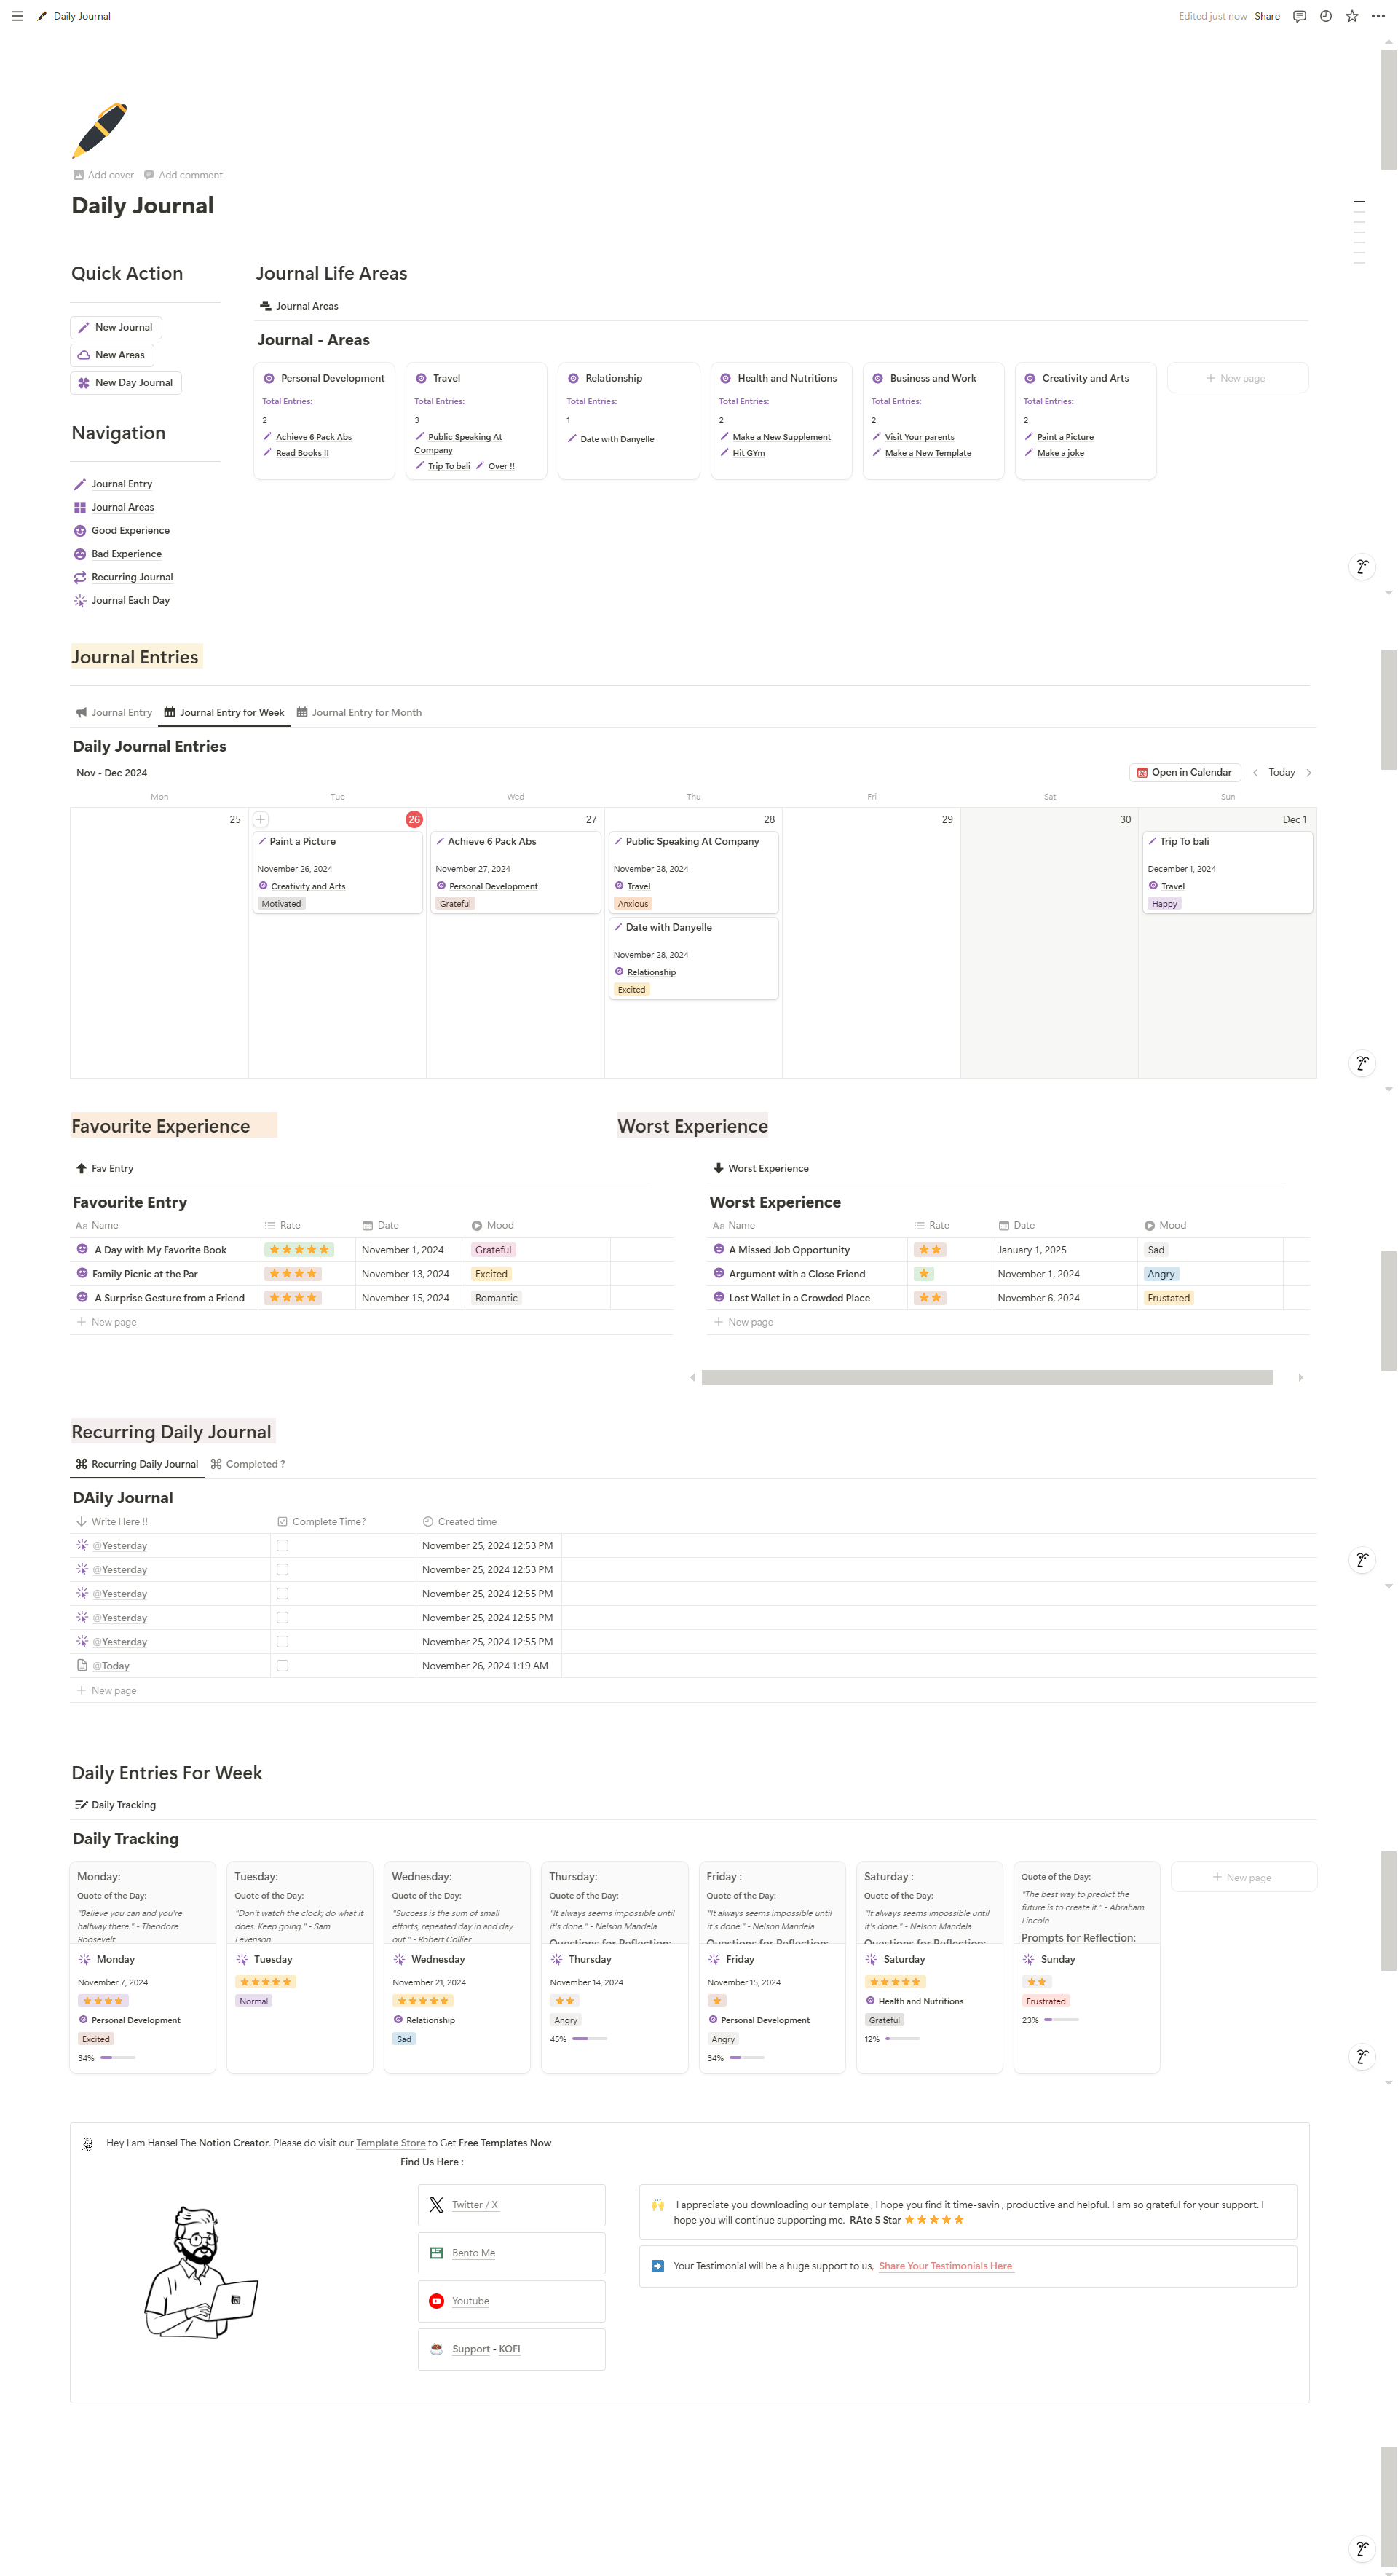1398x2576 pixels.
Task: Open the Youtube link icon
Action: (x=437, y=2300)
